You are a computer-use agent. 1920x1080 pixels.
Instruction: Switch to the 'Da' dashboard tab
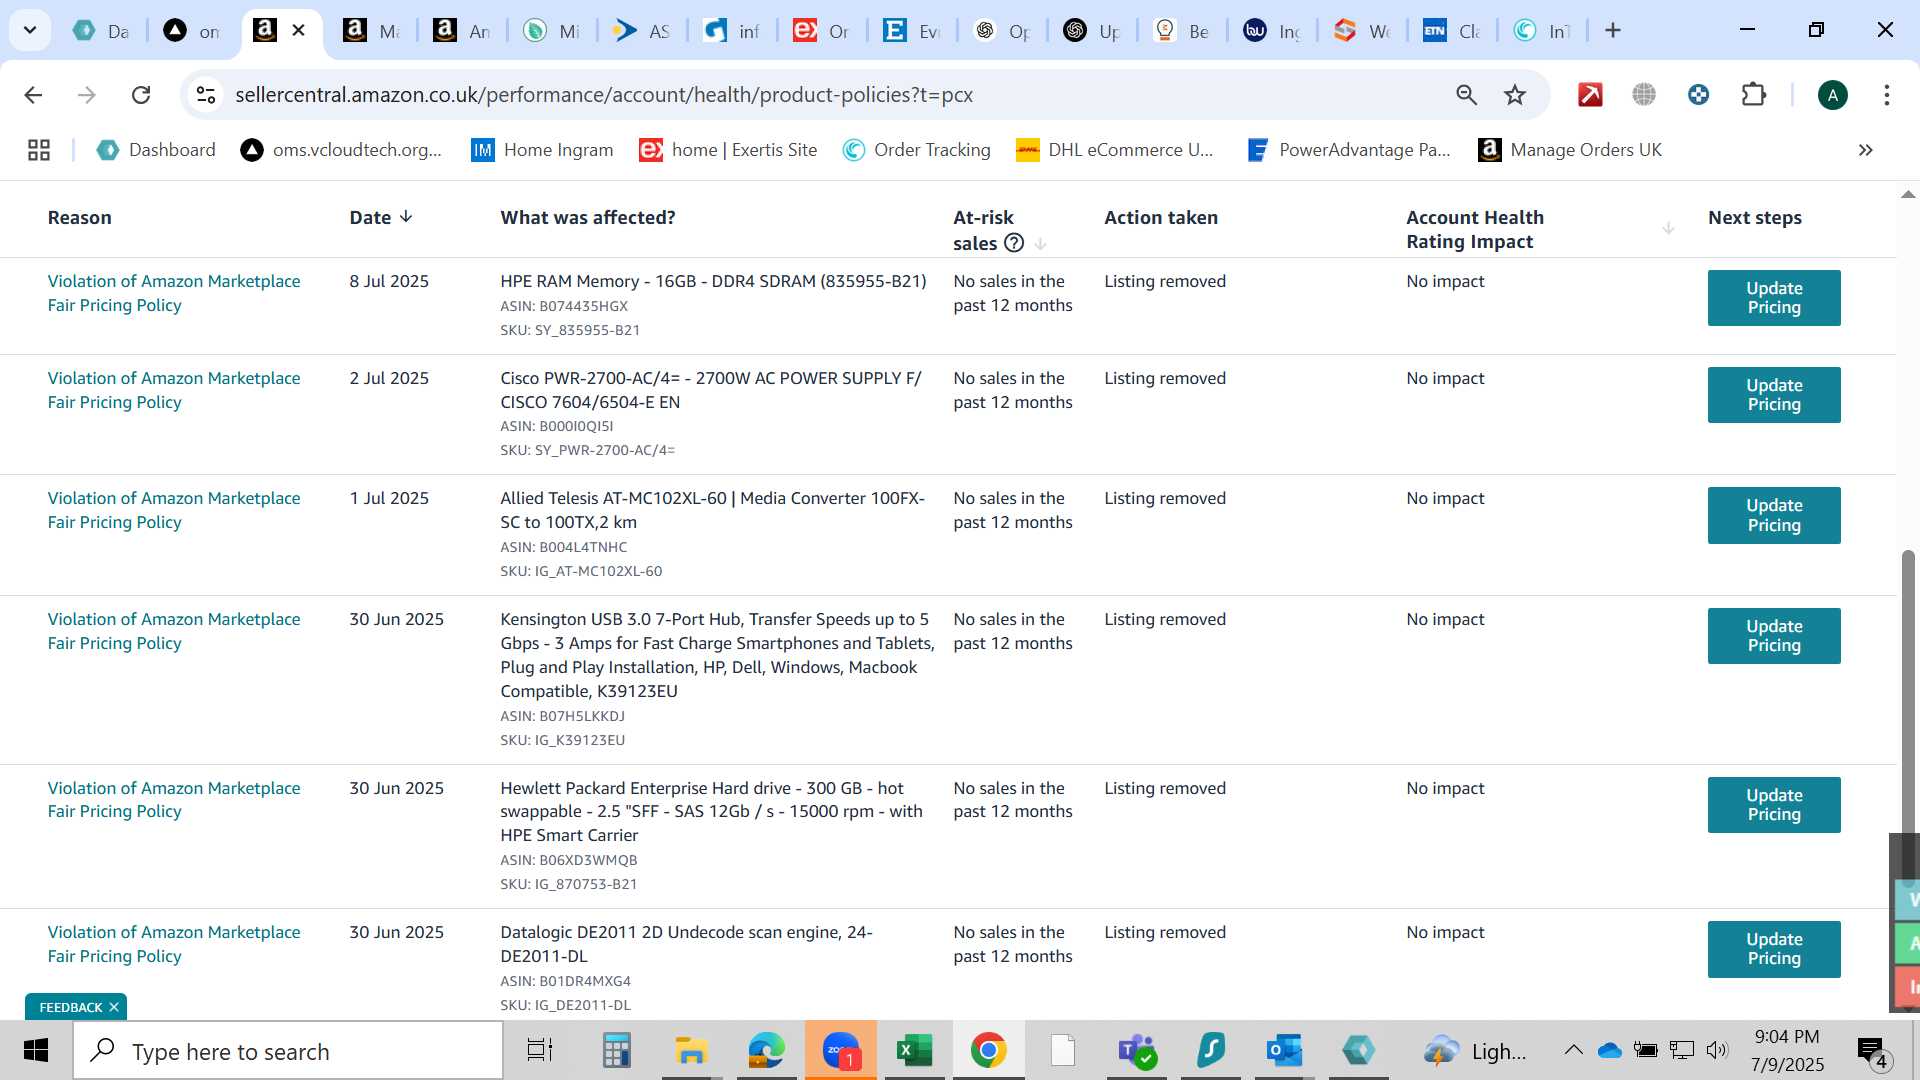pyautogui.click(x=102, y=31)
